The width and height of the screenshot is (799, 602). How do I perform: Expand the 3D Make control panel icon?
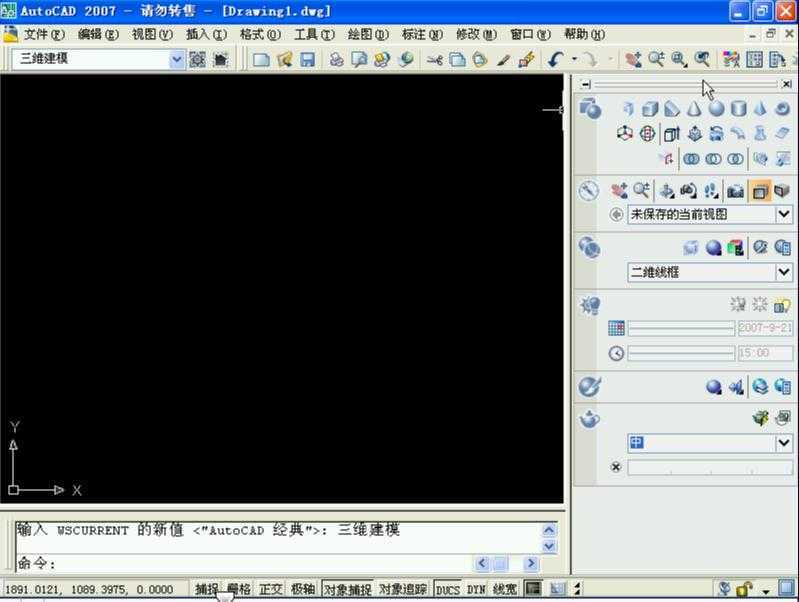[x=590, y=109]
